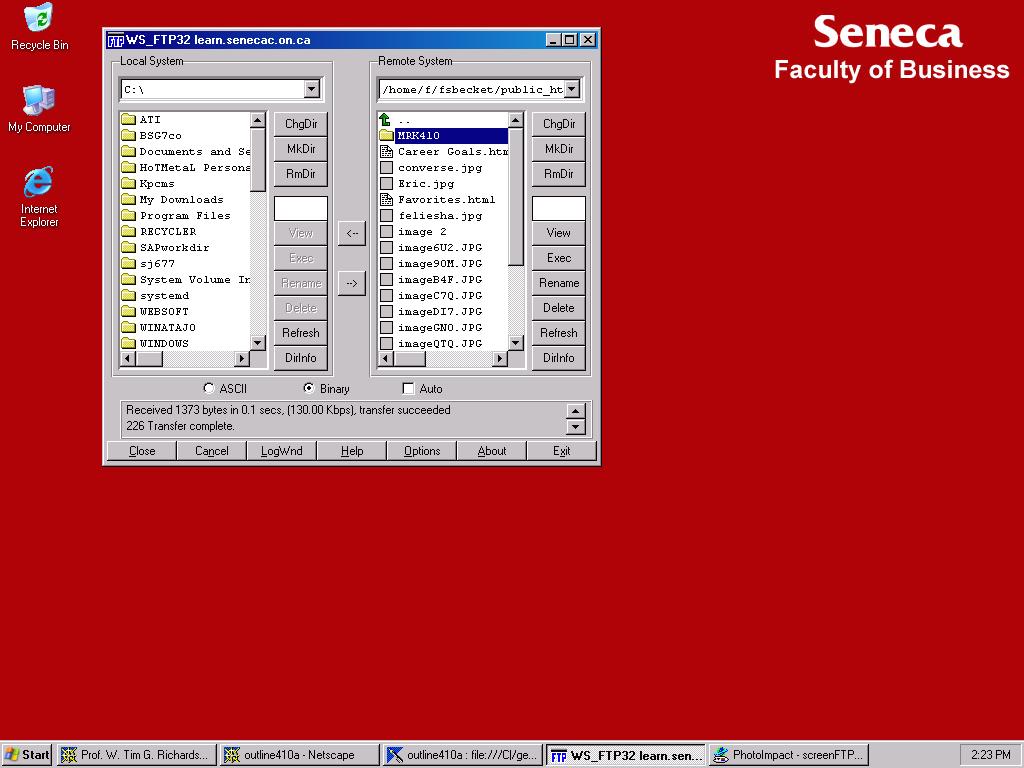The width and height of the screenshot is (1024, 768).
Task: Click the converse.jpg file icon
Action: (387, 167)
